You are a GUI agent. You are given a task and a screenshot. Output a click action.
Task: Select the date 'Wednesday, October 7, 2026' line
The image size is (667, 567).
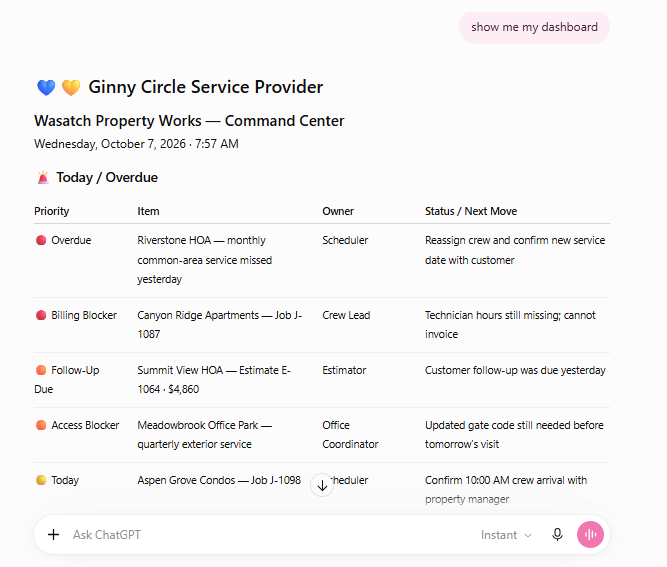(x=136, y=144)
